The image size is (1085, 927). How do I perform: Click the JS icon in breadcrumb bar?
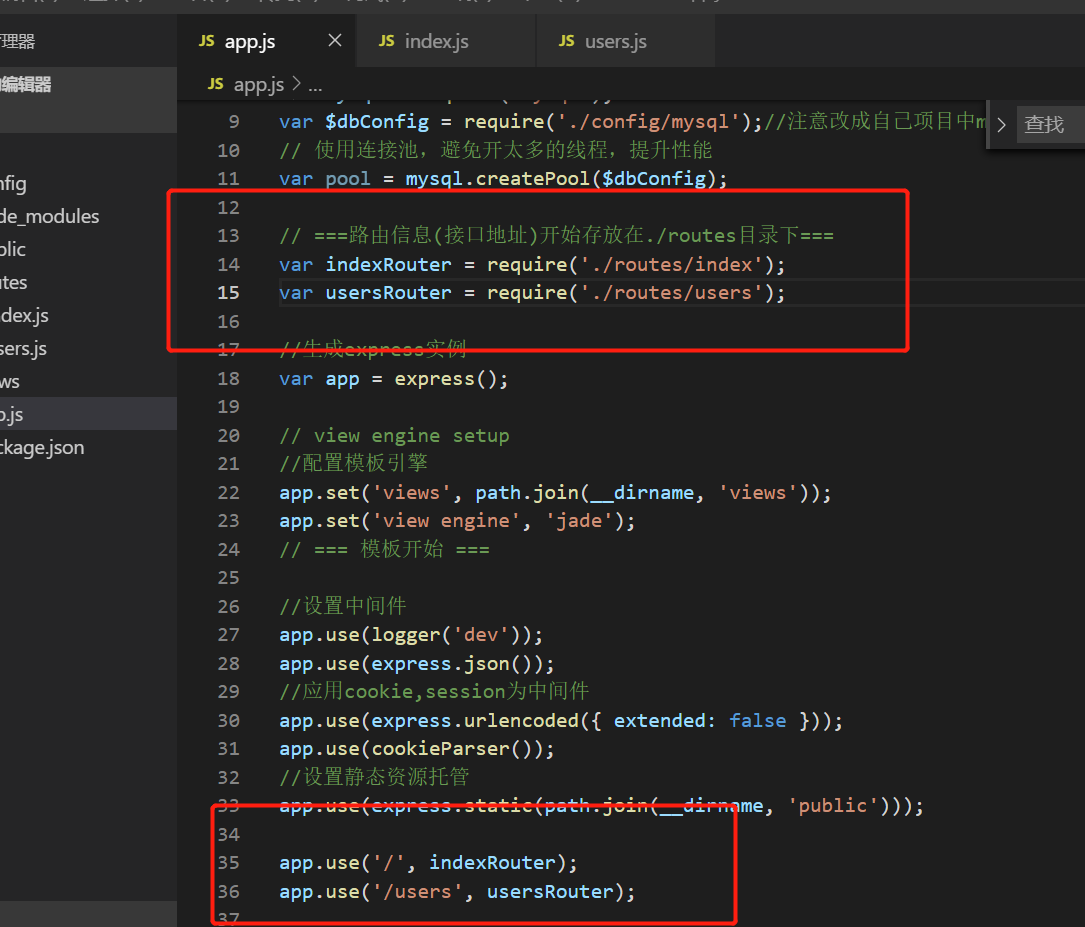[215, 84]
